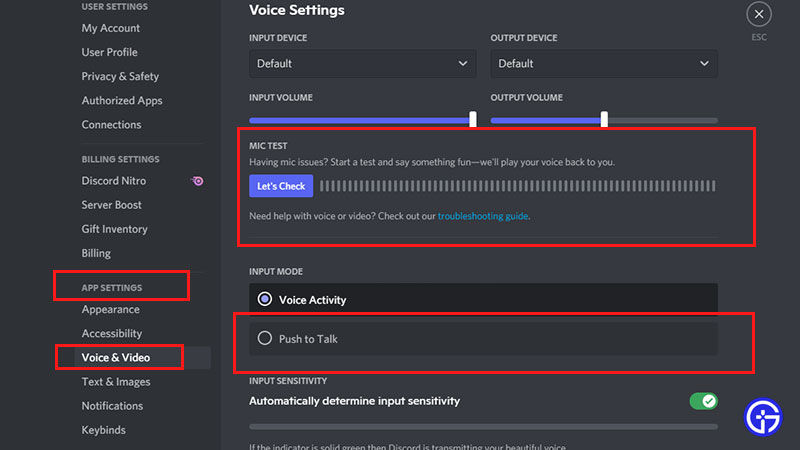Select Push to Talk input mode
The image size is (800, 450).
(x=483, y=339)
